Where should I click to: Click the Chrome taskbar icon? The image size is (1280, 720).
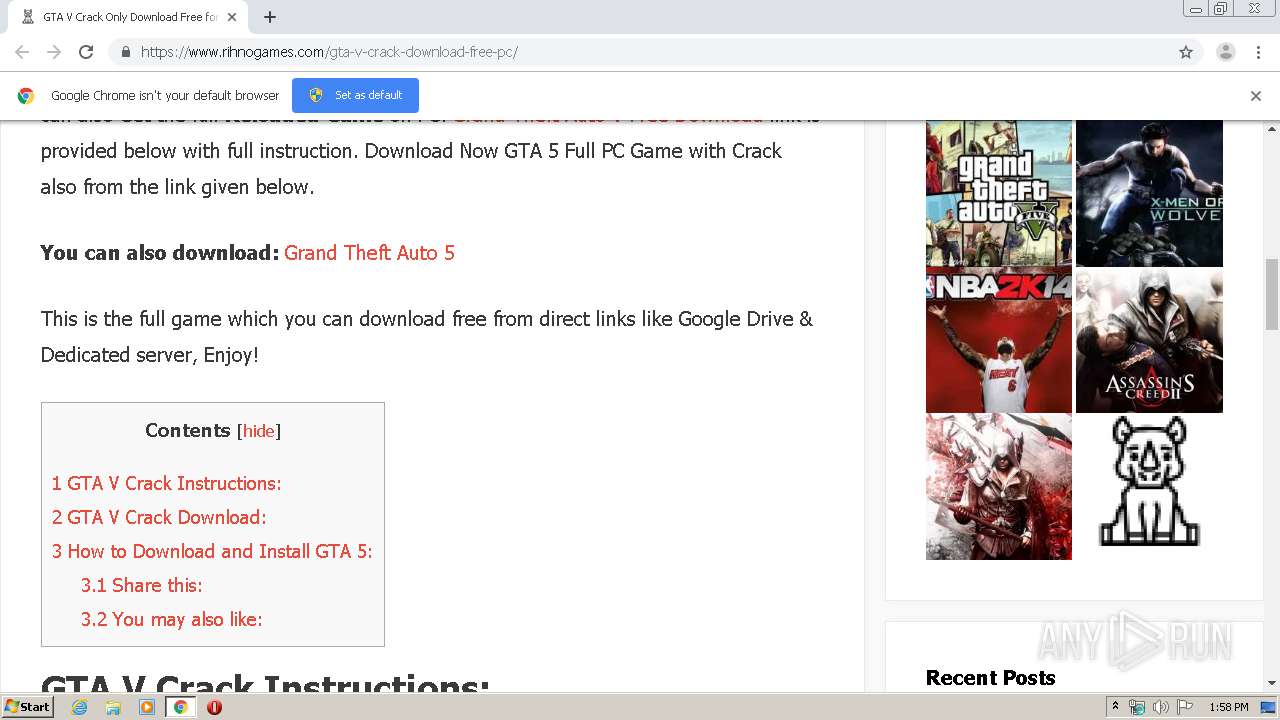[x=181, y=707]
